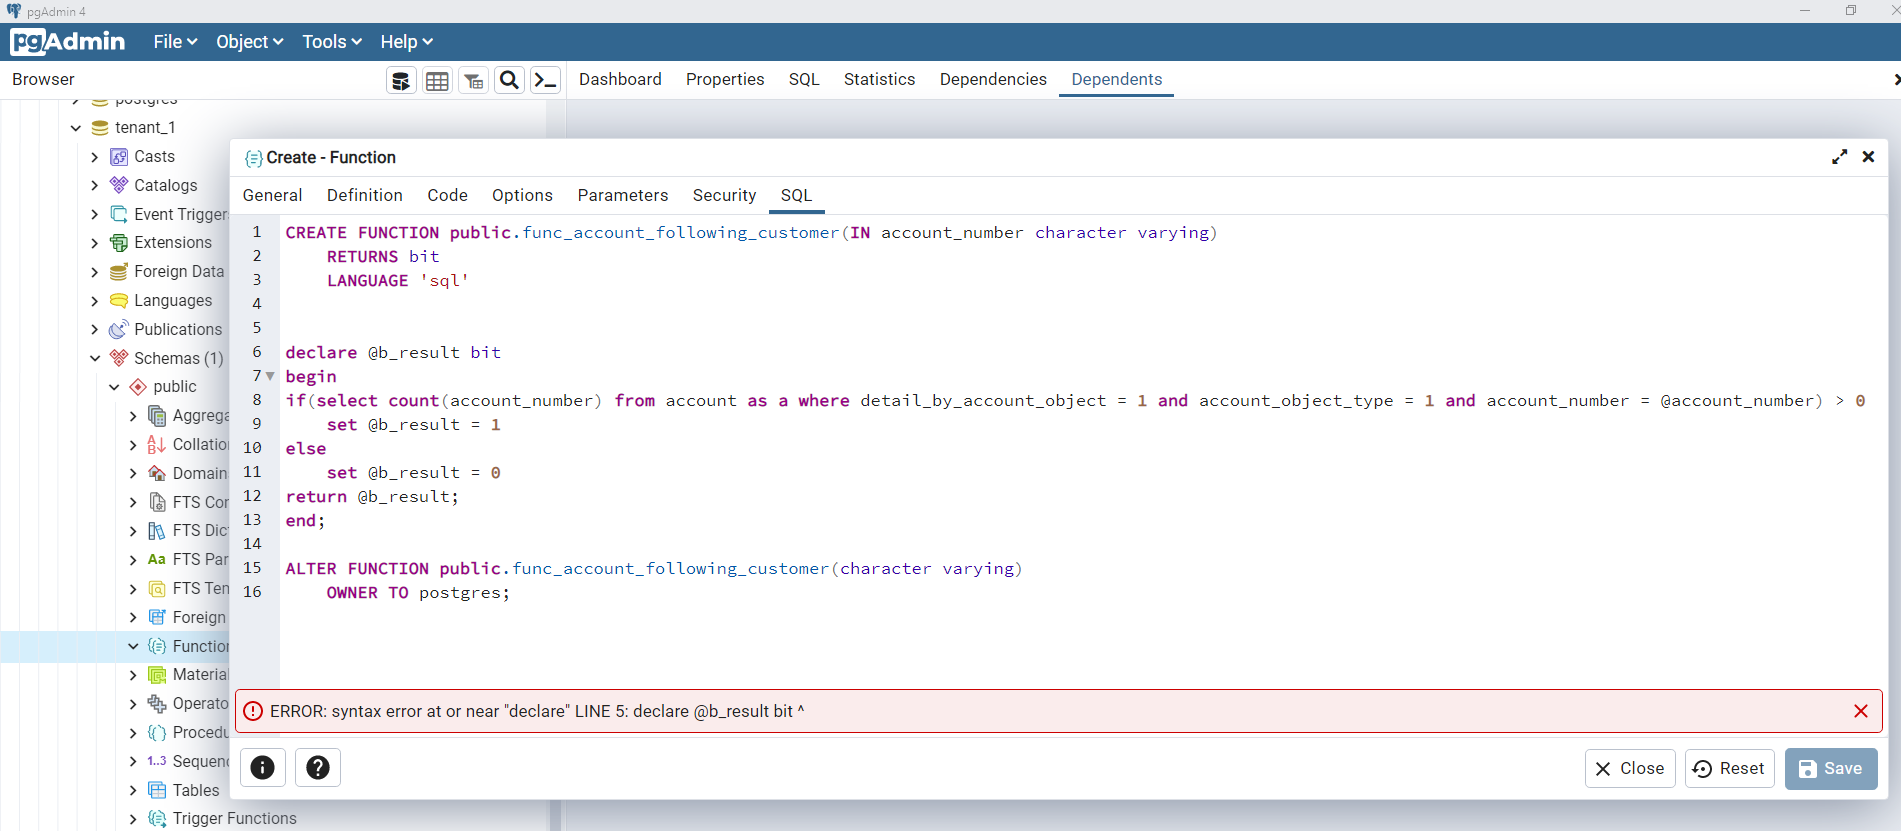
Task: Click the Event Triggers node icon
Action: (x=119, y=214)
